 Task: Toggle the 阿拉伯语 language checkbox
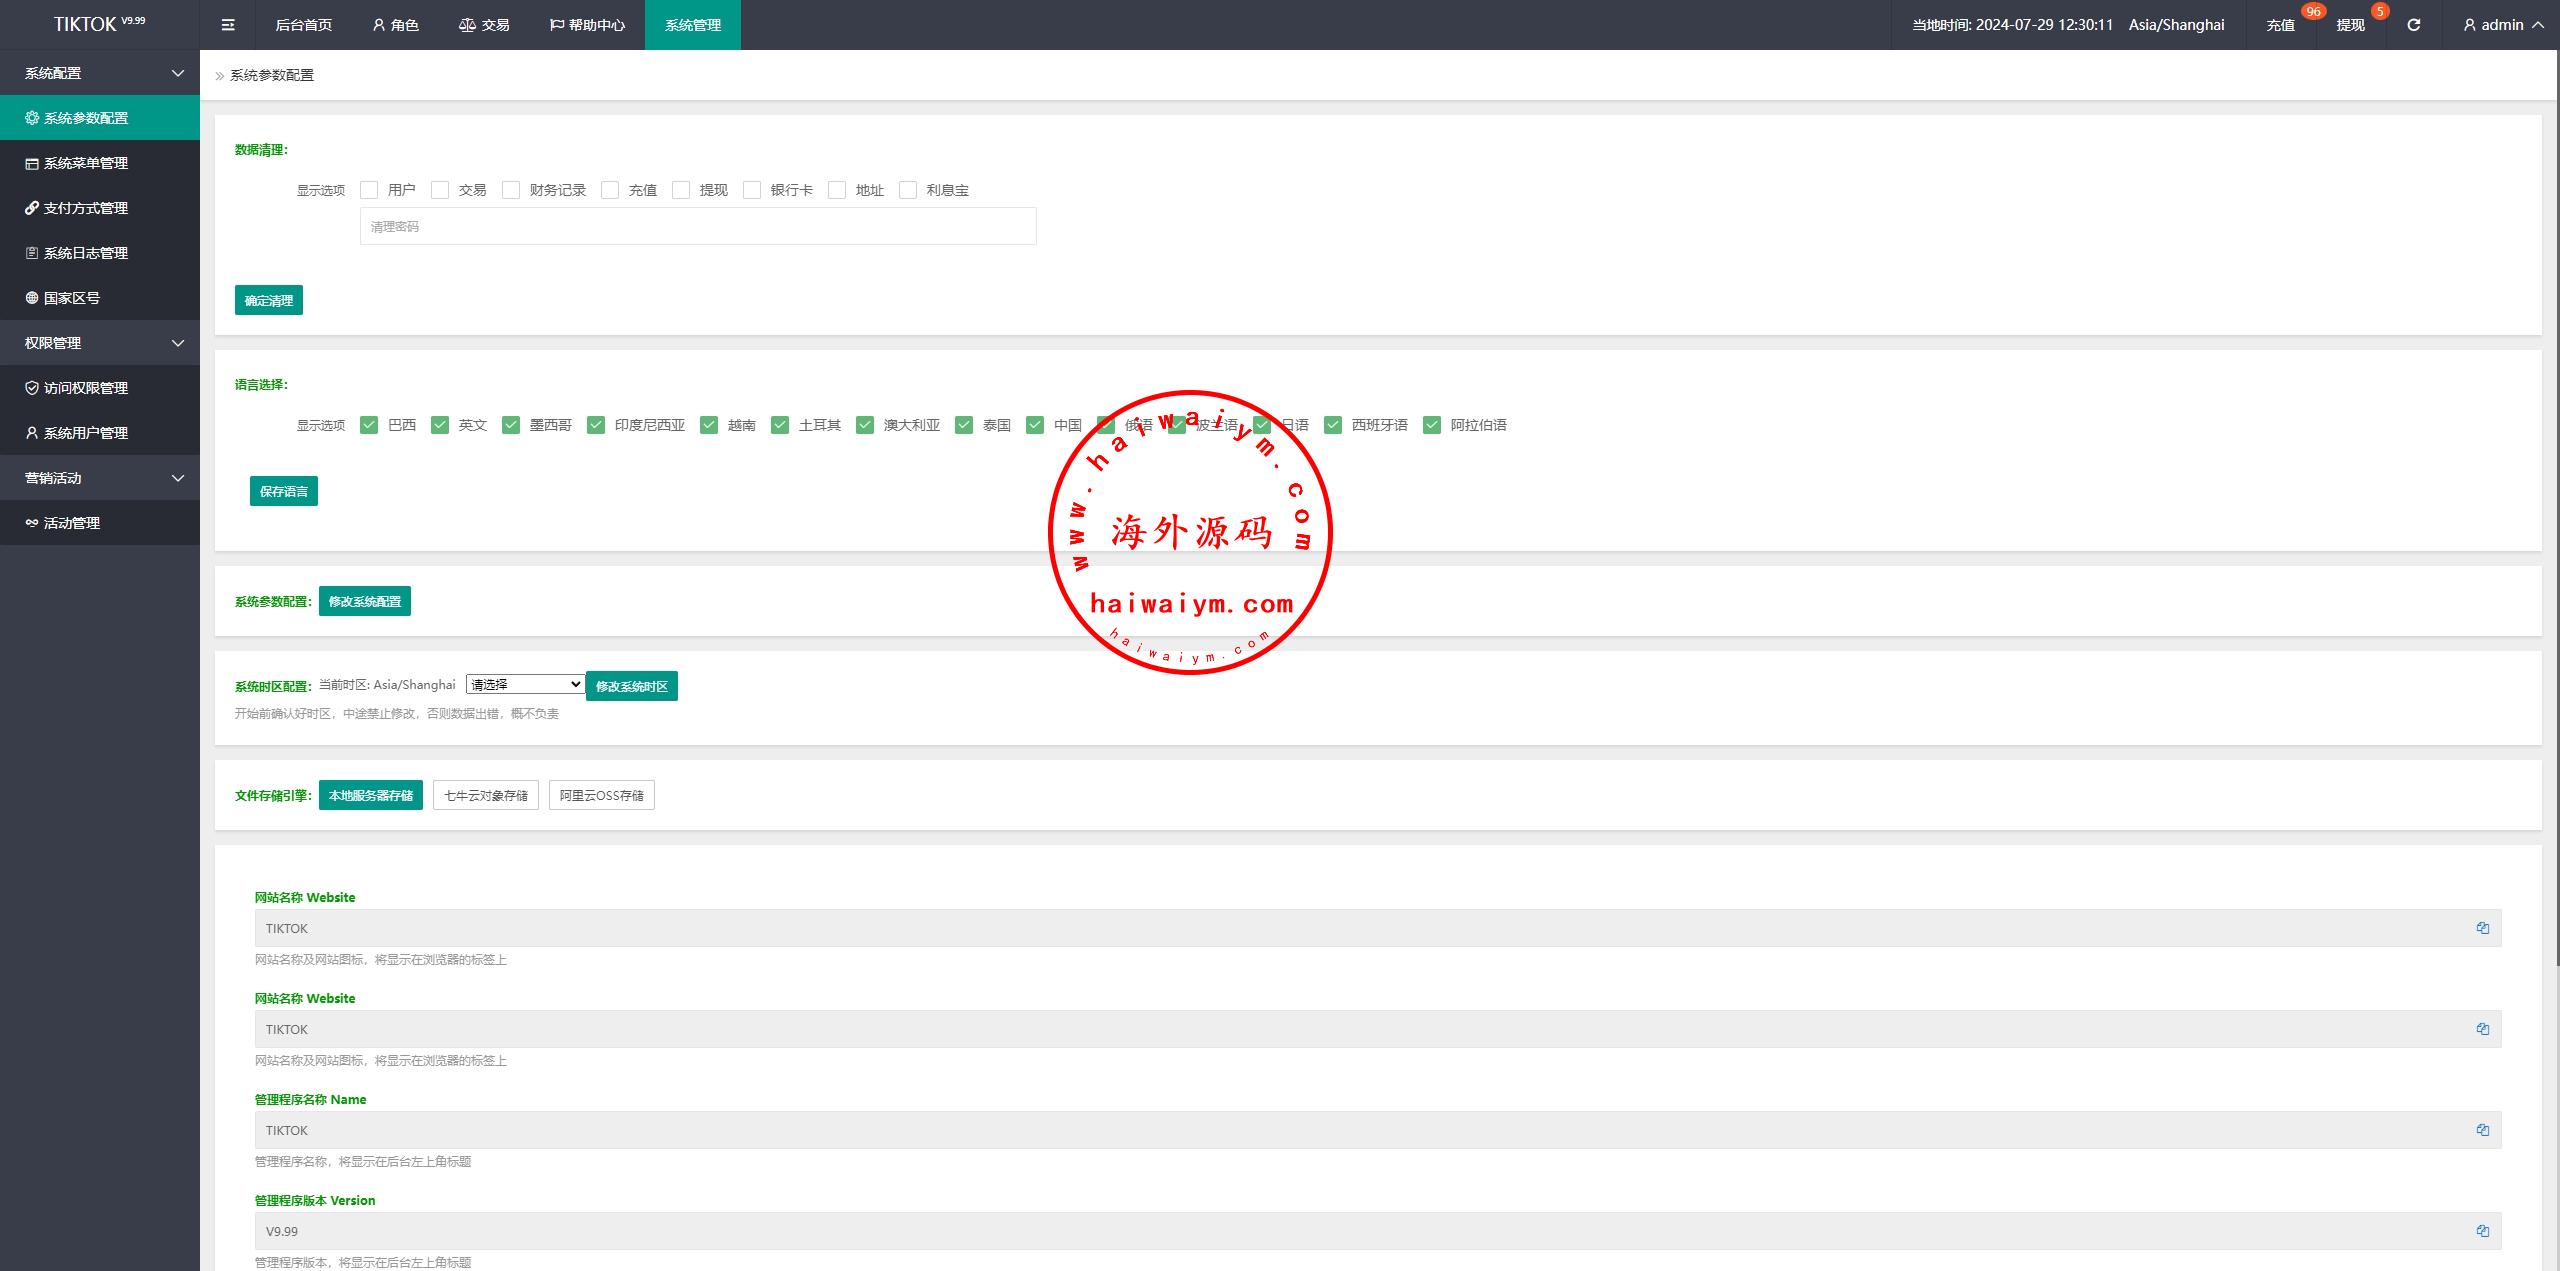point(1432,425)
